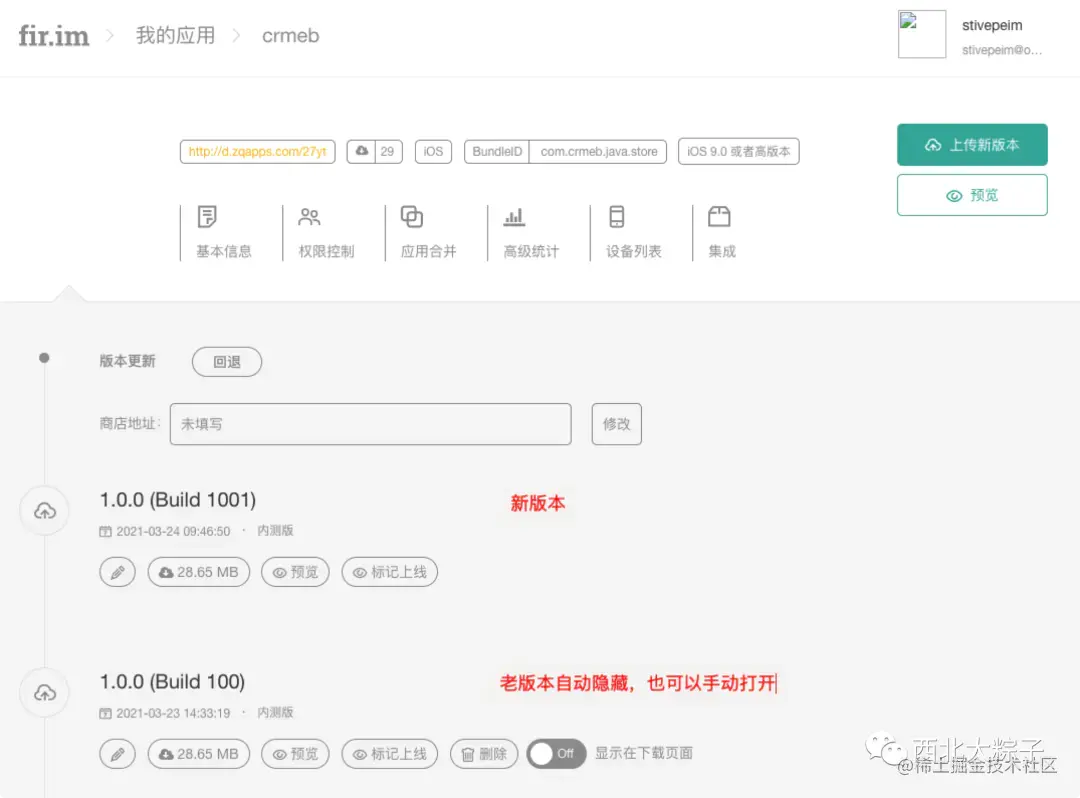The width and height of the screenshot is (1080, 798).
Task: Go to 我的应用 breadcrumb
Action: (x=176, y=35)
